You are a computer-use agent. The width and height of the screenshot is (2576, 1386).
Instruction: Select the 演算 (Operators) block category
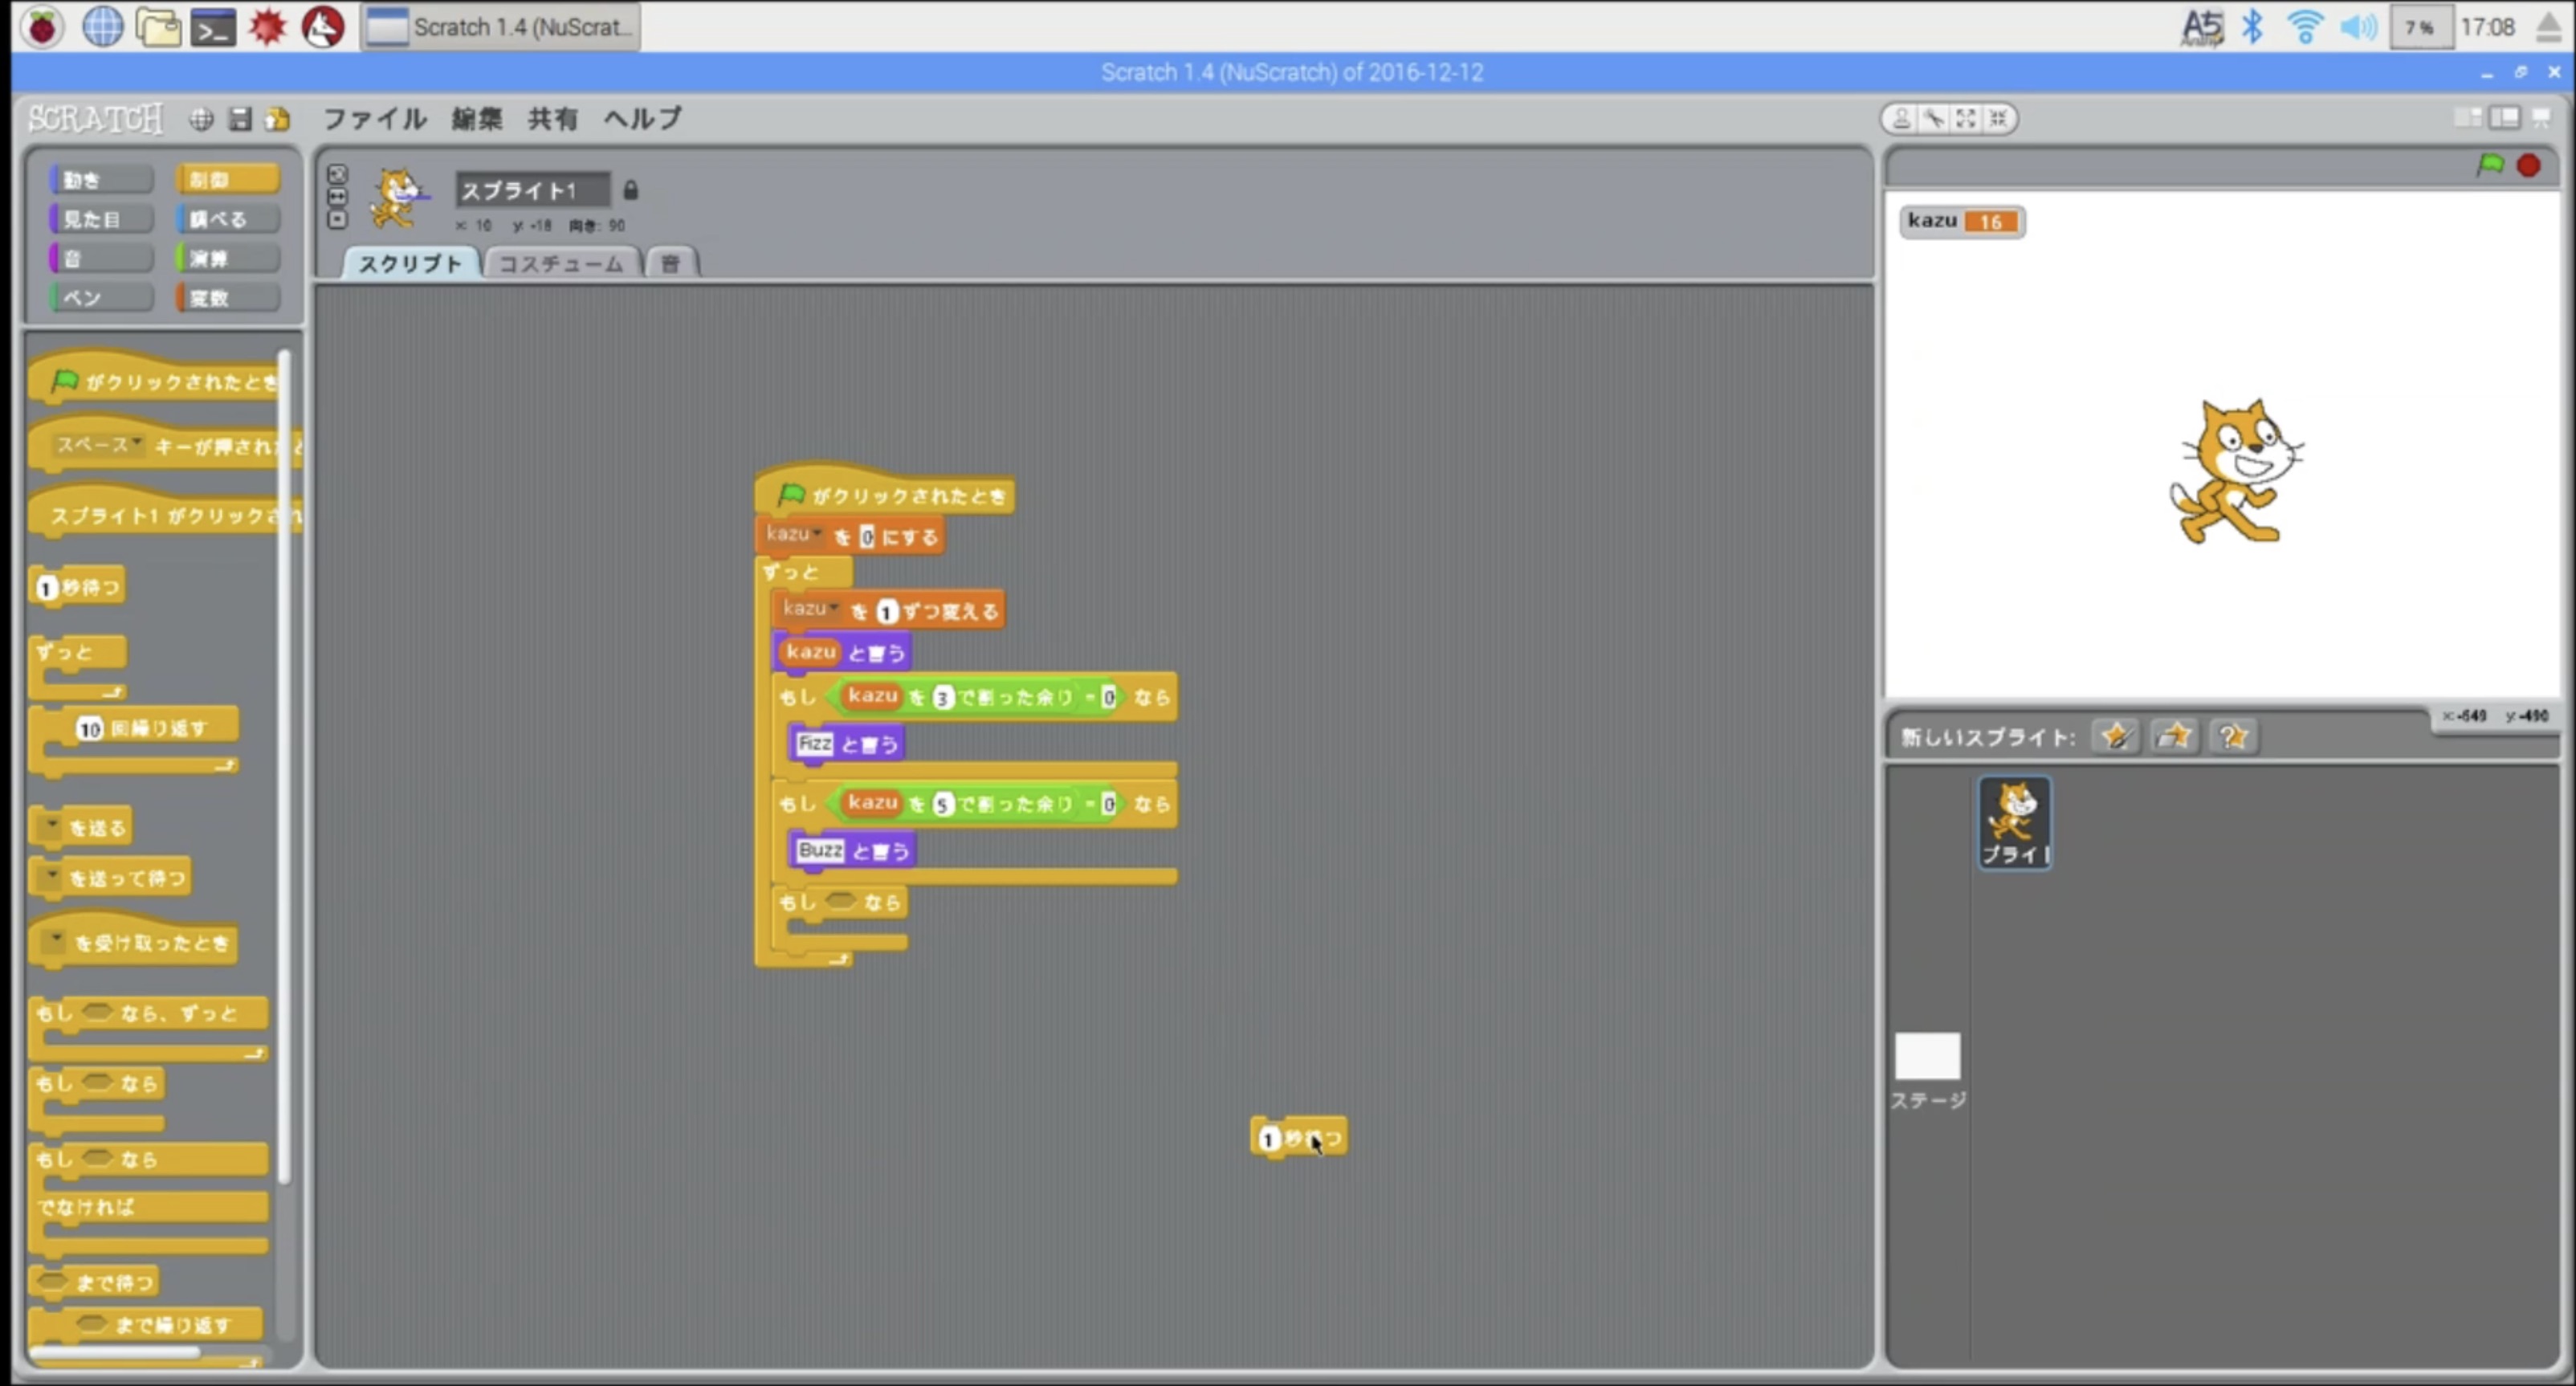pyautogui.click(x=228, y=259)
